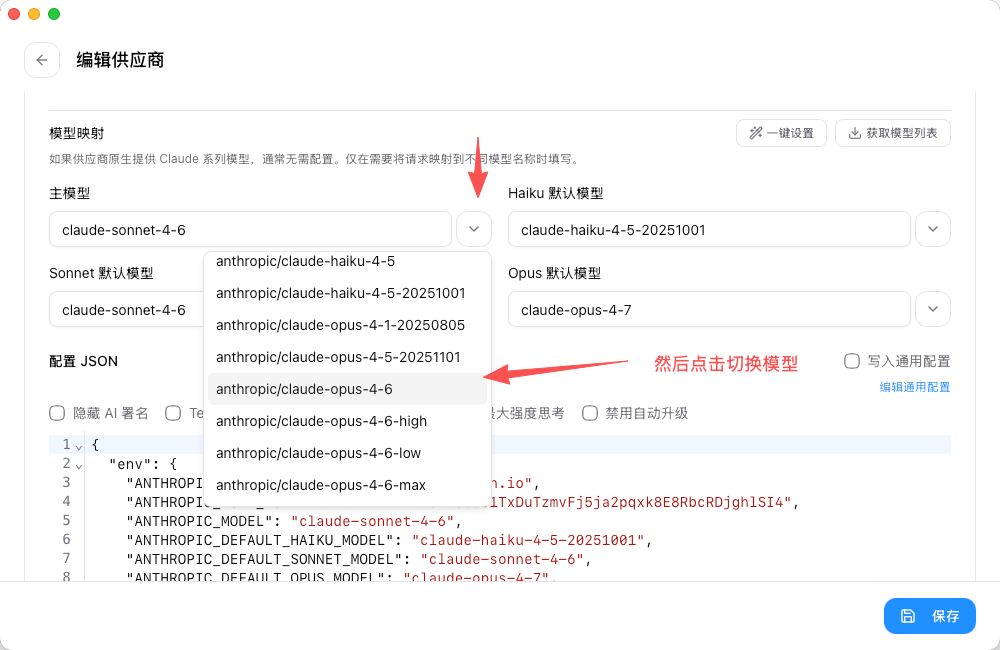
Task: Click the magic wand one-click setup button
Action: coord(781,133)
